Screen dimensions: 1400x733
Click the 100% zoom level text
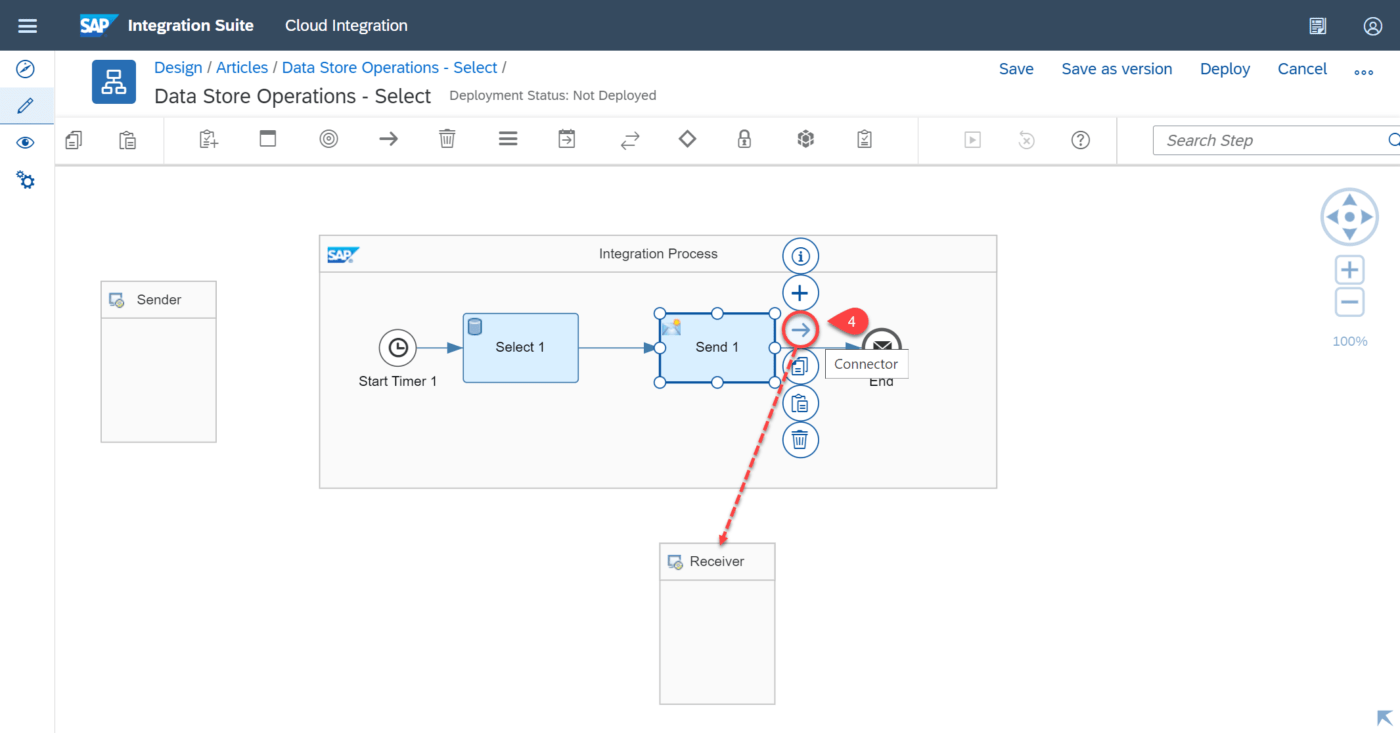pos(1350,341)
